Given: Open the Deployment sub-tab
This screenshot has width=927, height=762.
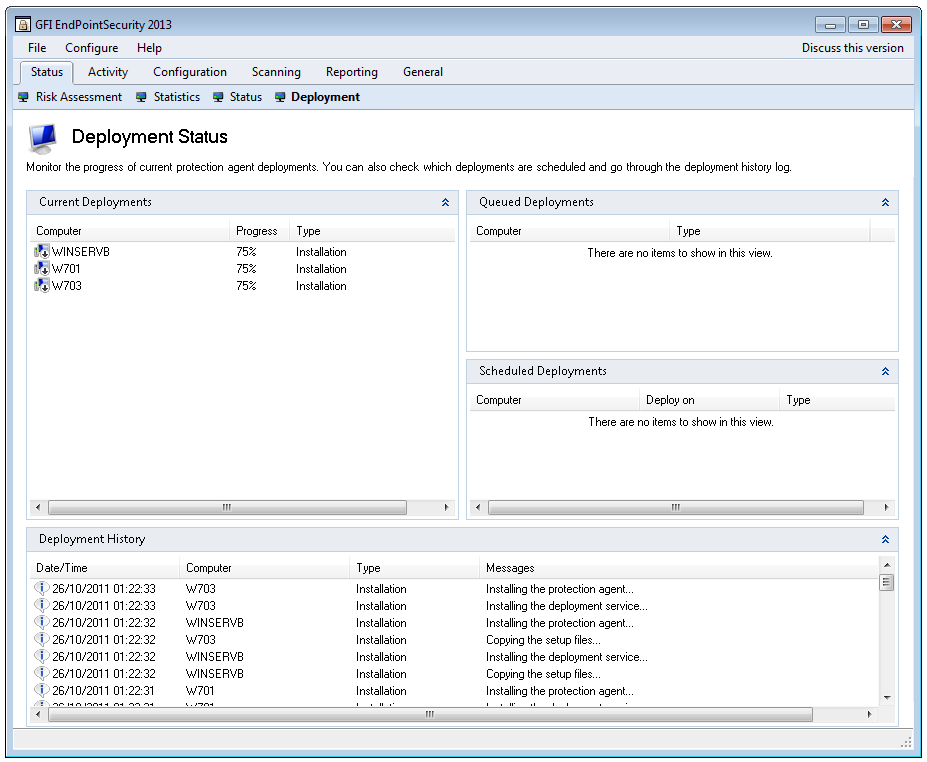Looking at the screenshot, I should (325, 97).
